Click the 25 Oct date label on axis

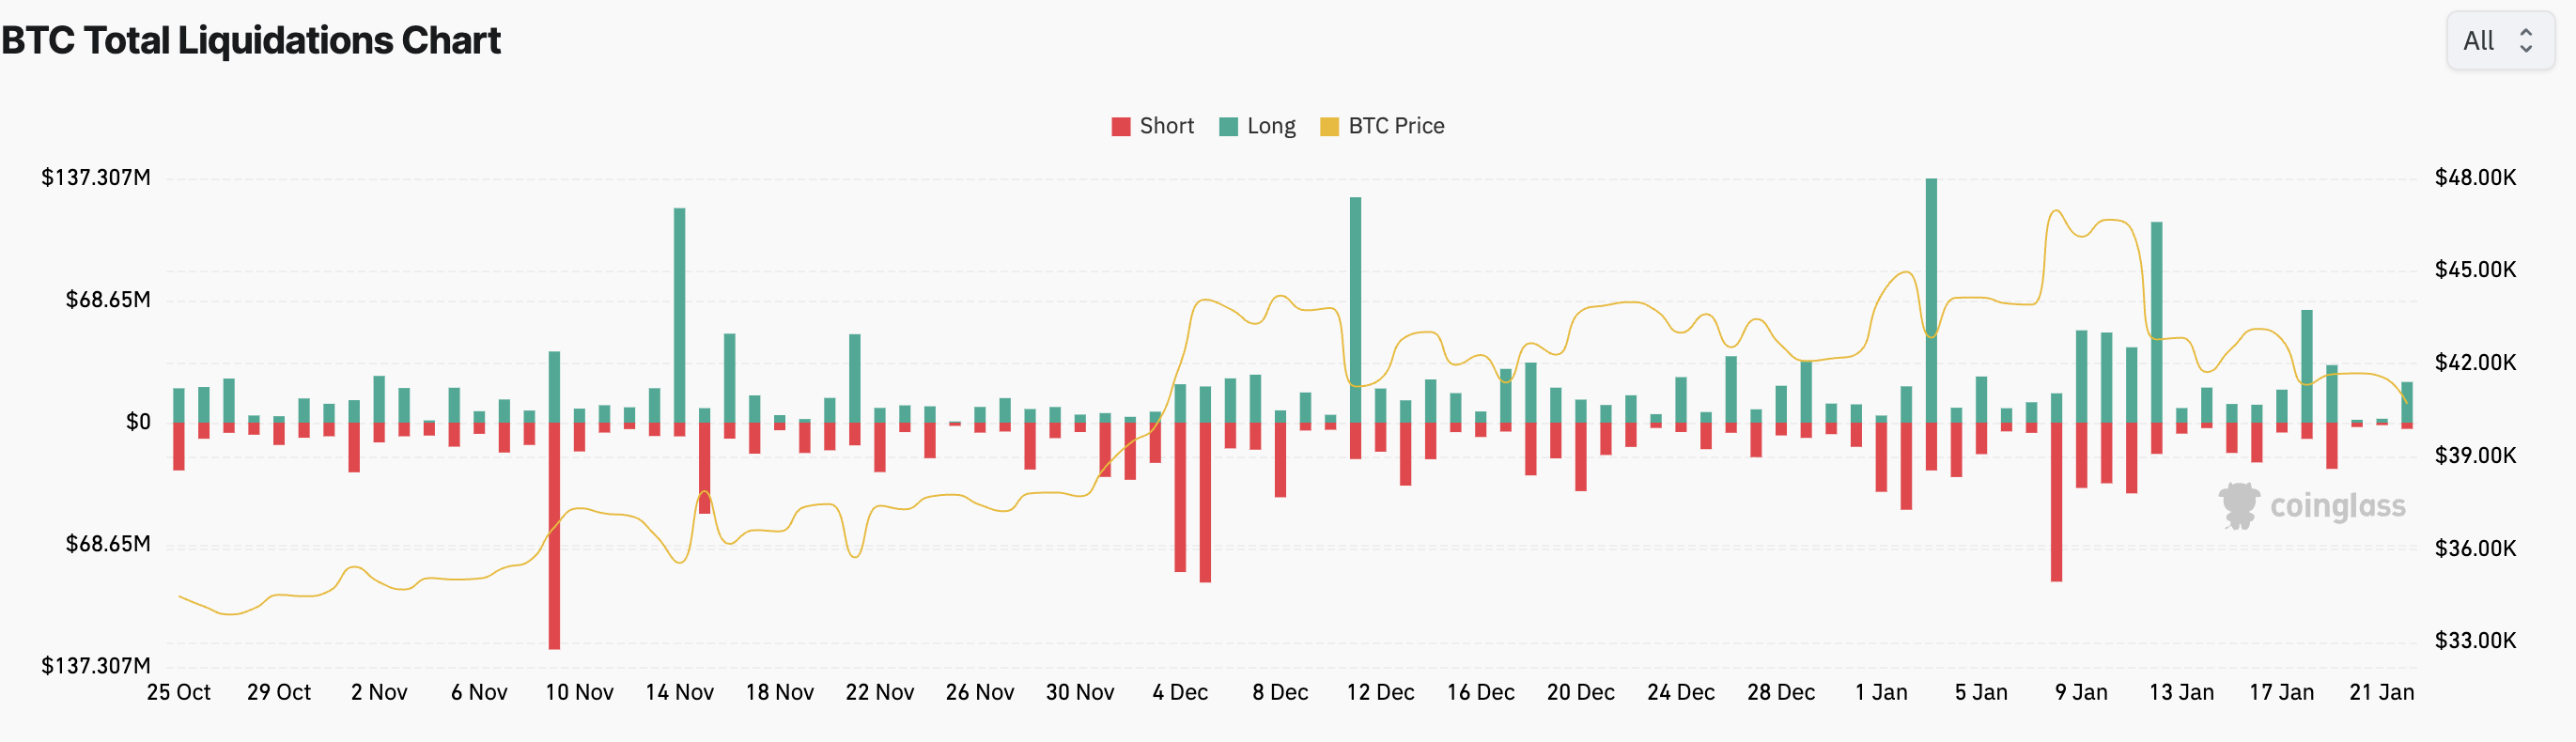179,692
